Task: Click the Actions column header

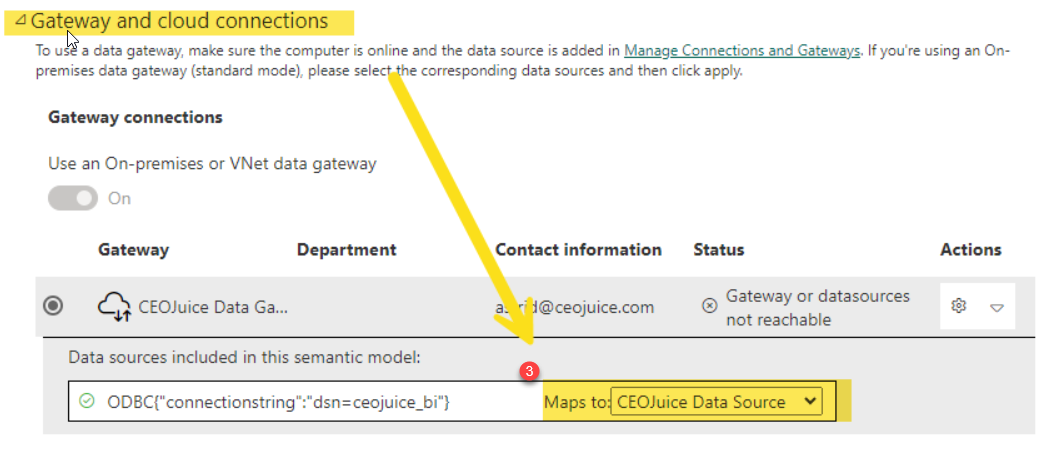Action: [x=971, y=250]
